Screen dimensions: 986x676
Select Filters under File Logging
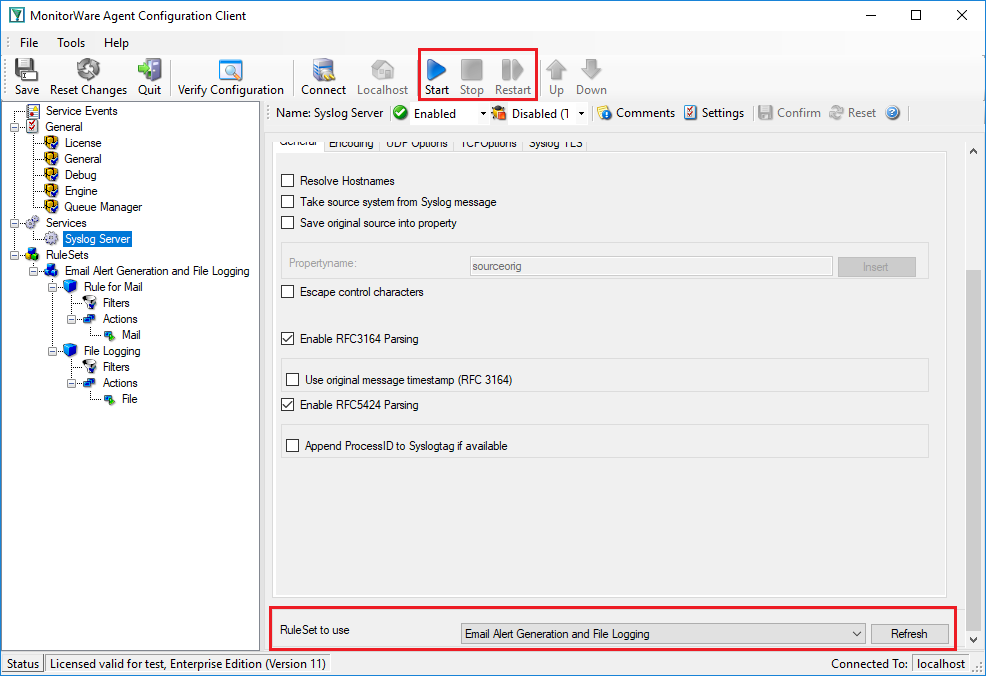(x=116, y=367)
